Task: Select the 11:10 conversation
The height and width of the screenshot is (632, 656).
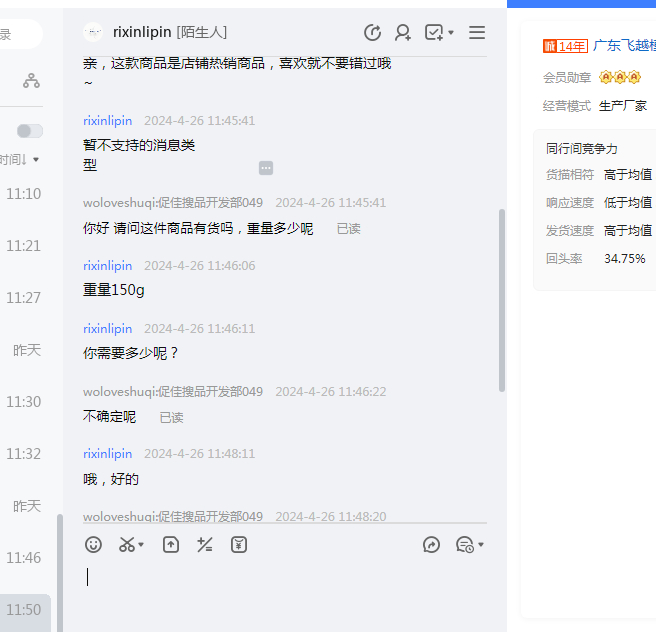Action: click(x=24, y=194)
